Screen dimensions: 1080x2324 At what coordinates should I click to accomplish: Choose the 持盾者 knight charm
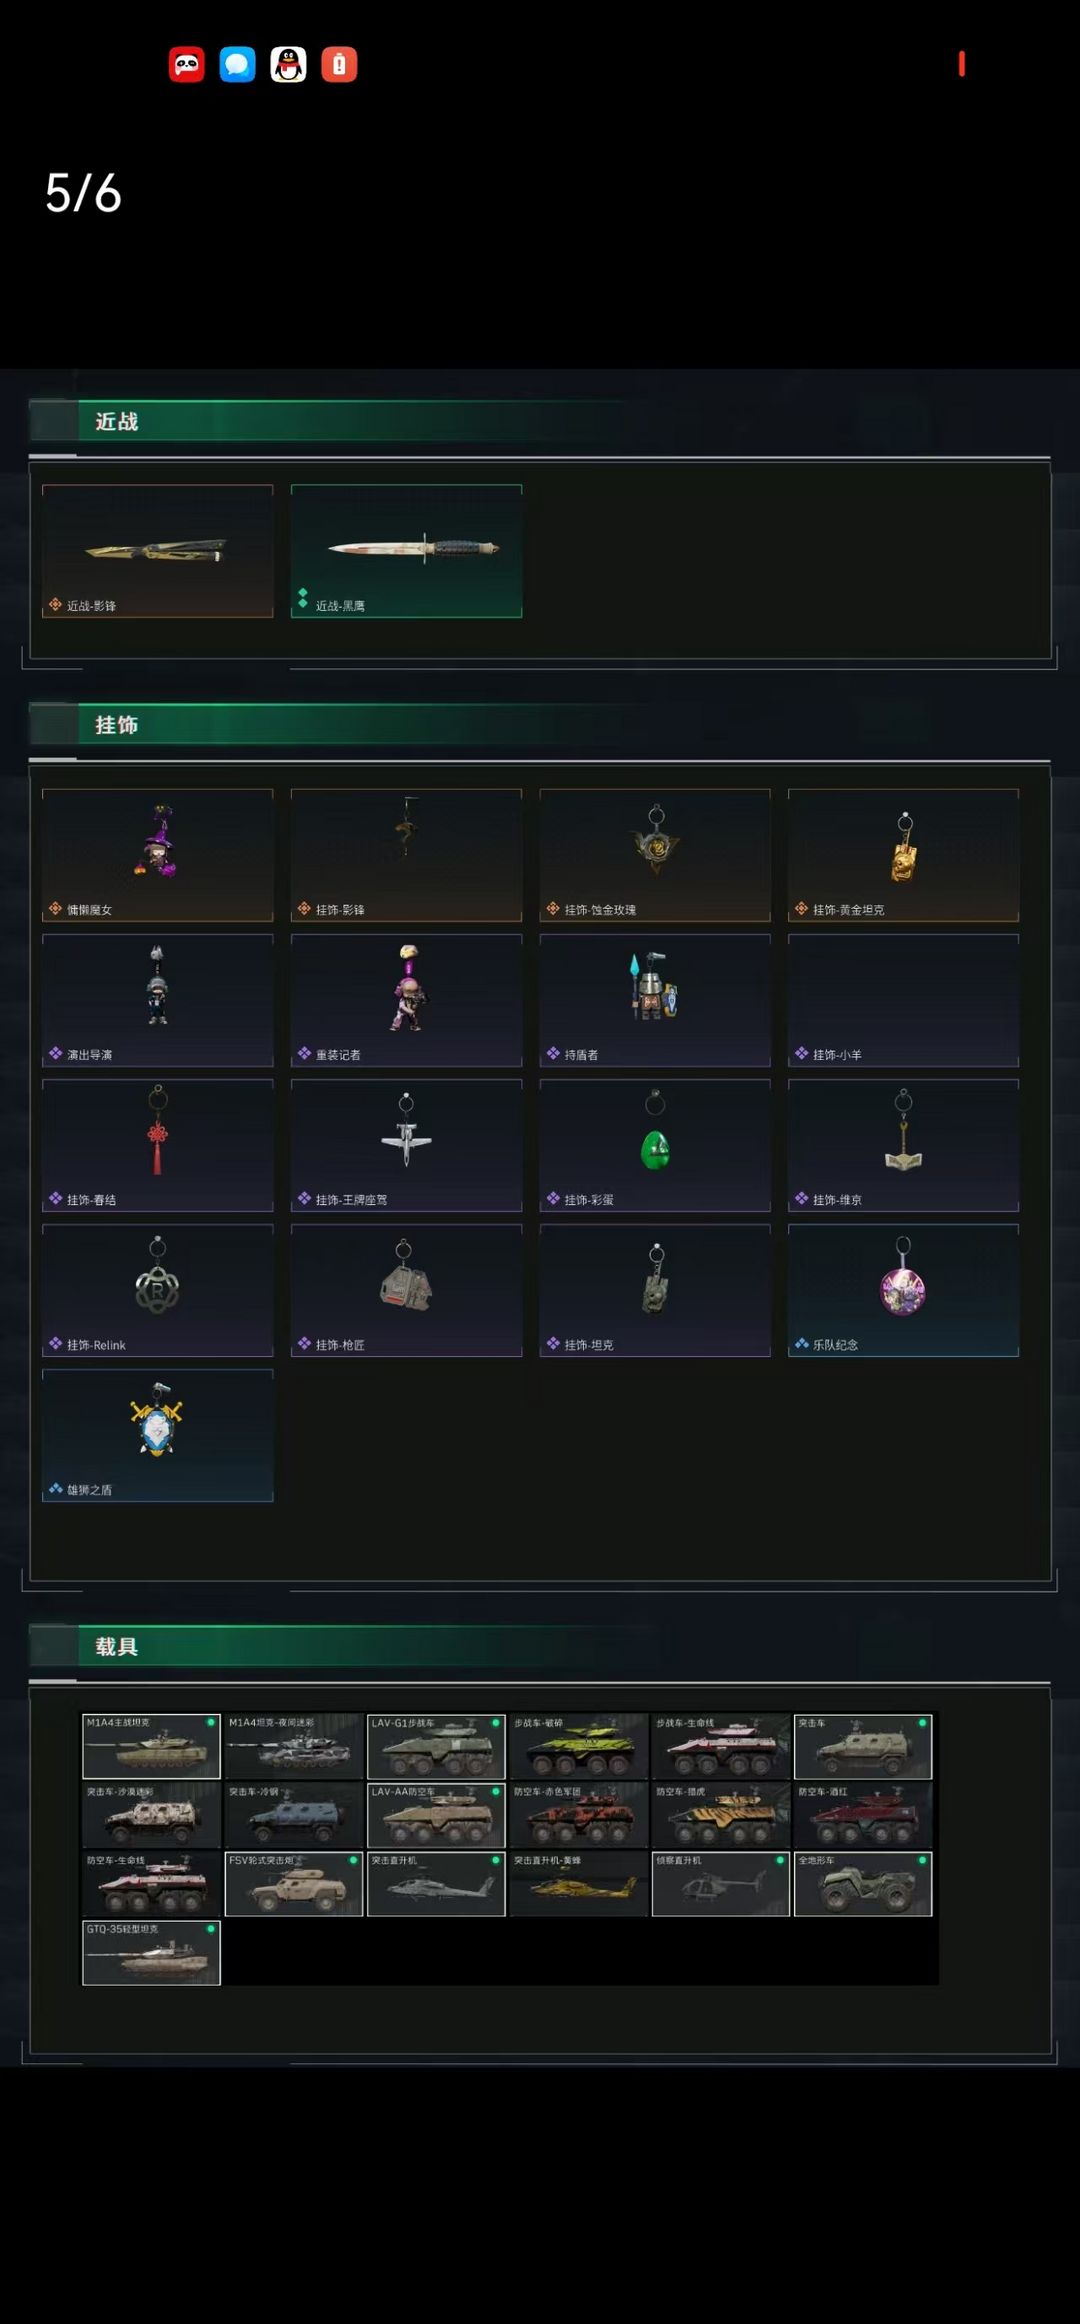pos(655,1000)
